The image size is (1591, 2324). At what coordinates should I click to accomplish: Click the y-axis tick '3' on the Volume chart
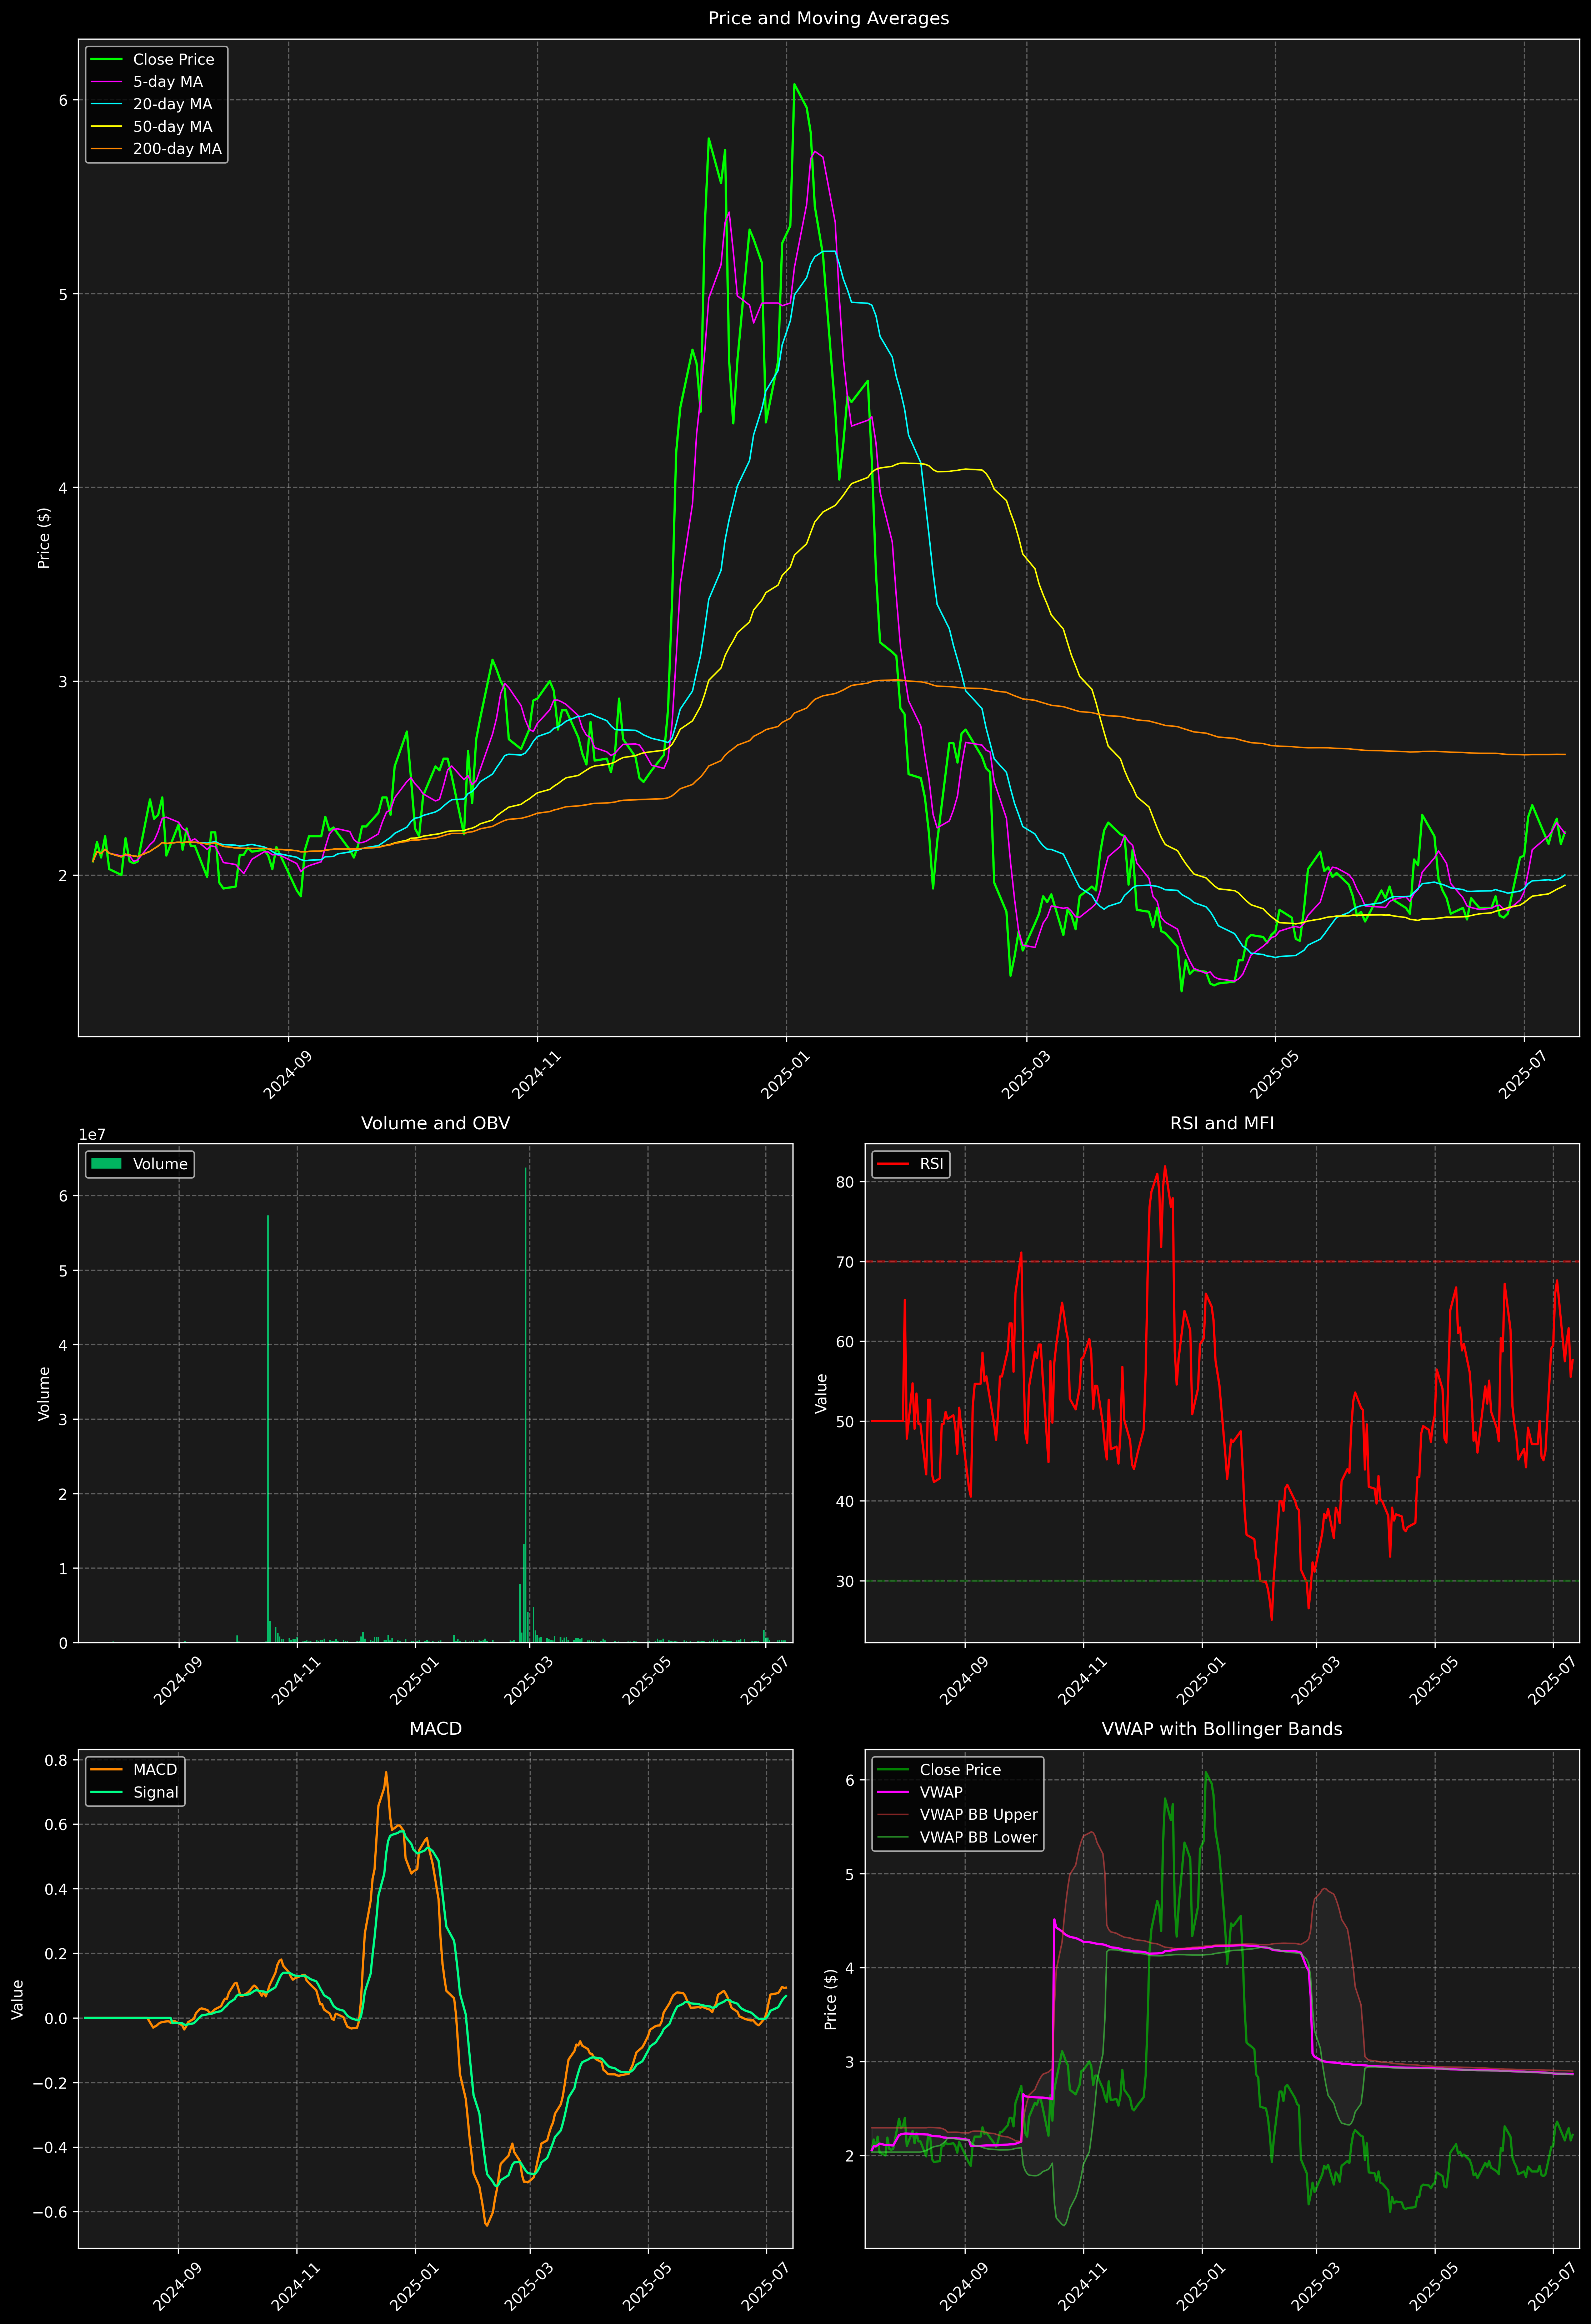coord(63,1420)
